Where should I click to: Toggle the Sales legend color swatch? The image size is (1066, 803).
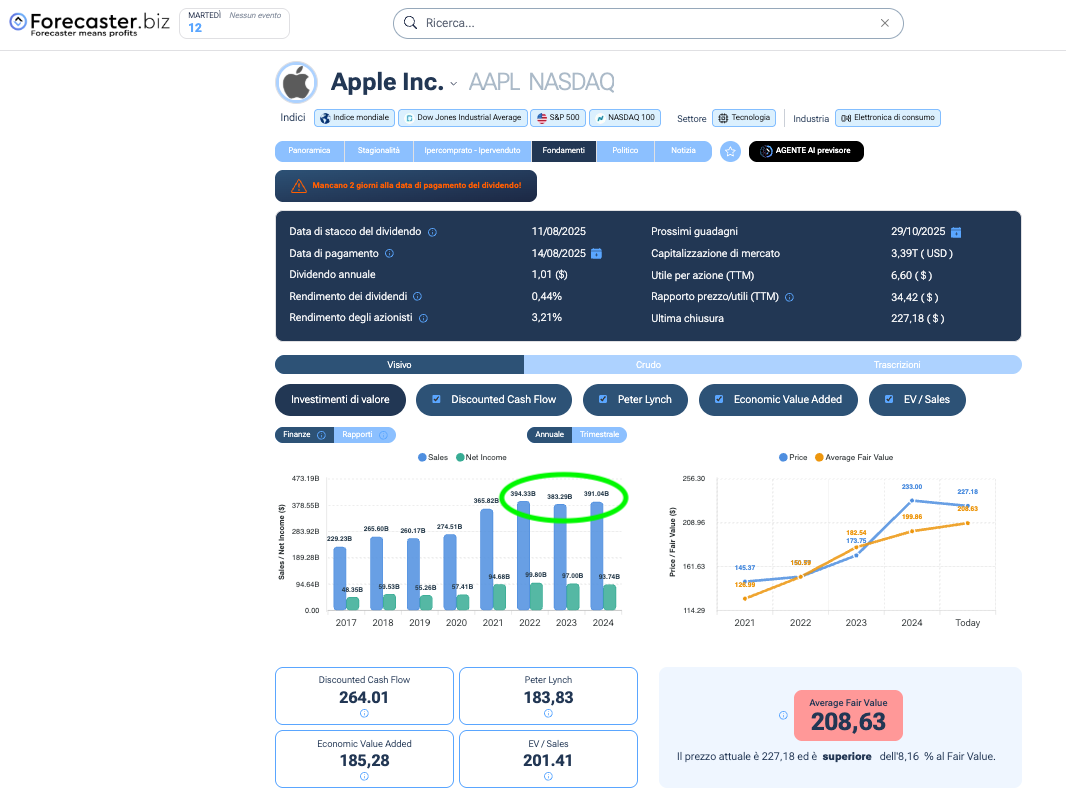[x=422, y=458]
